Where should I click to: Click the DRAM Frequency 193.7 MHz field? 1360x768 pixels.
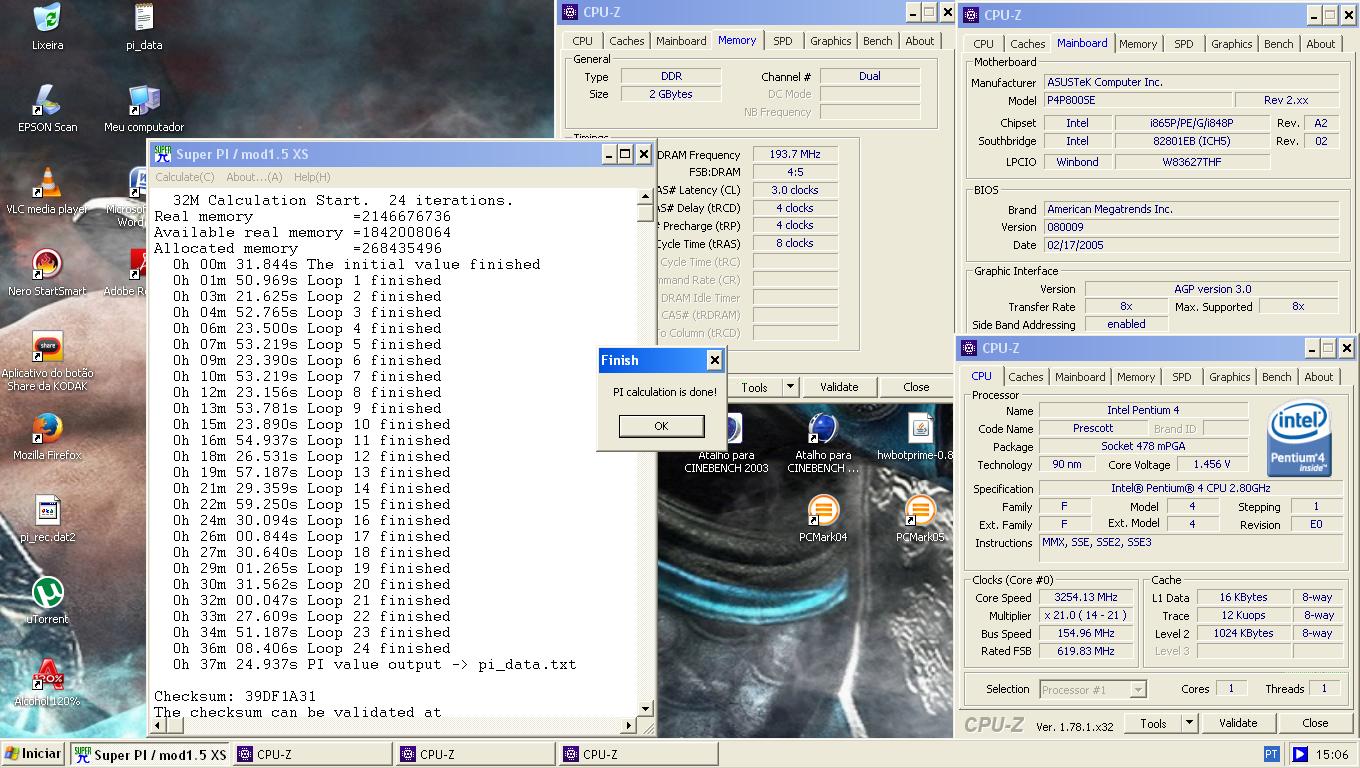795,155
